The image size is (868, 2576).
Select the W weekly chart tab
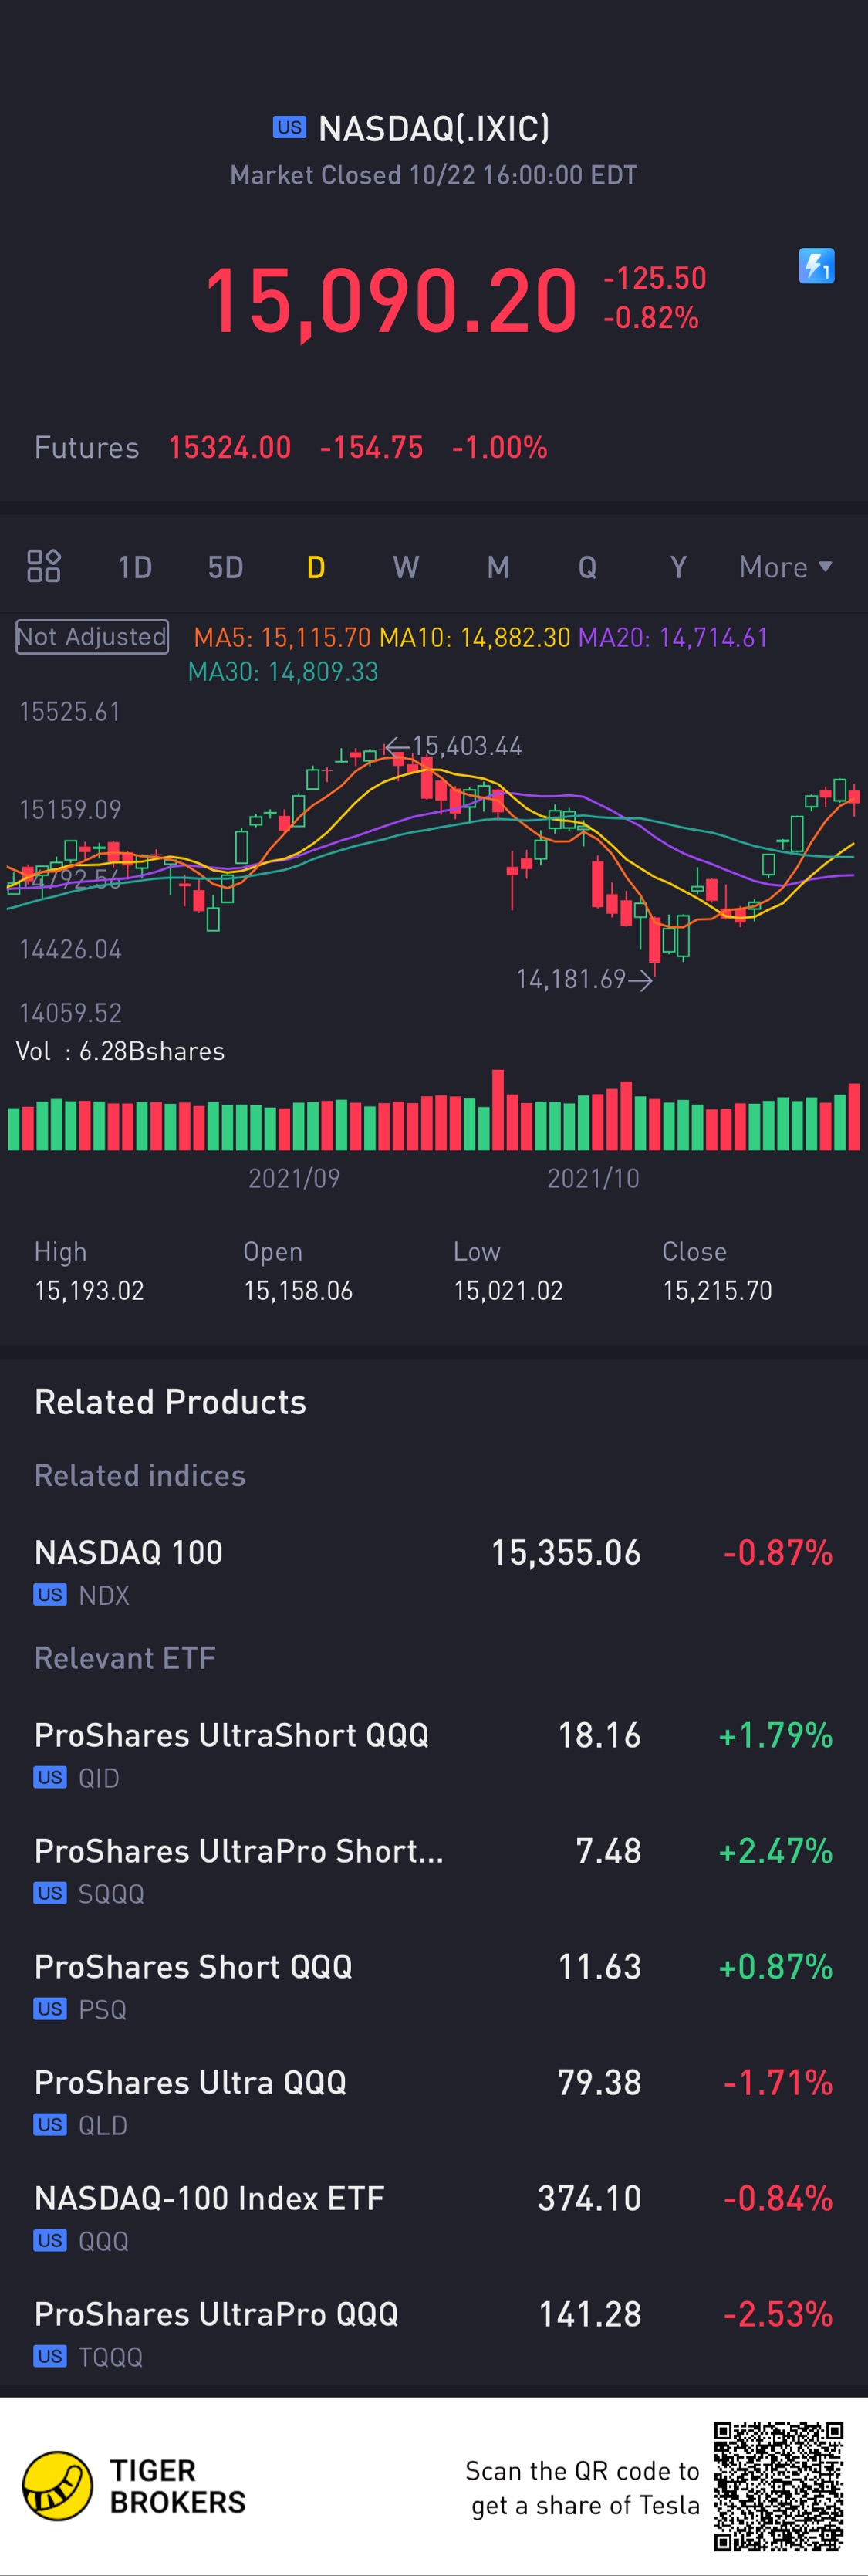[405, 567]
